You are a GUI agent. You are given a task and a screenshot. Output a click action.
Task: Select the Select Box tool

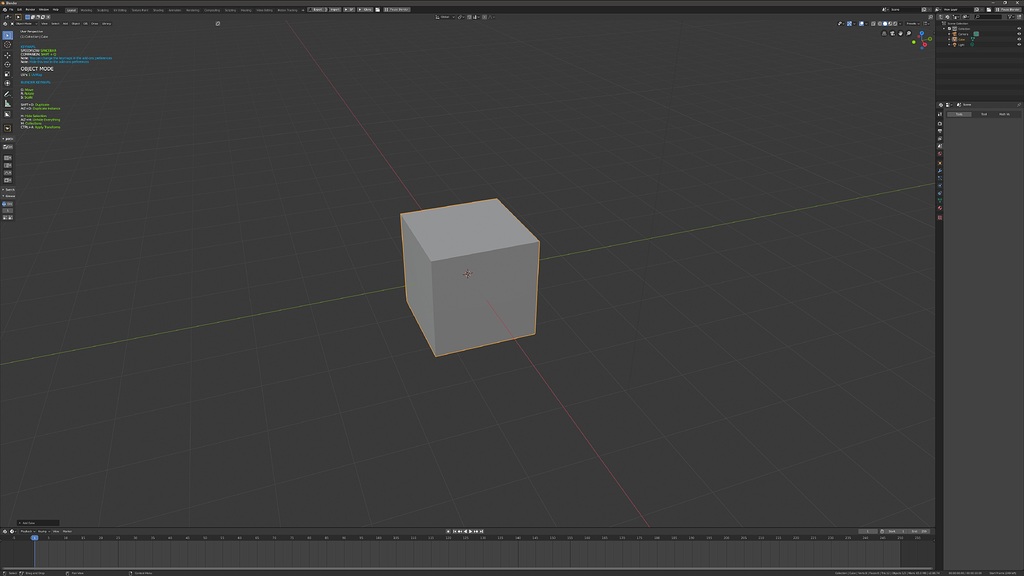click(7, 35)
